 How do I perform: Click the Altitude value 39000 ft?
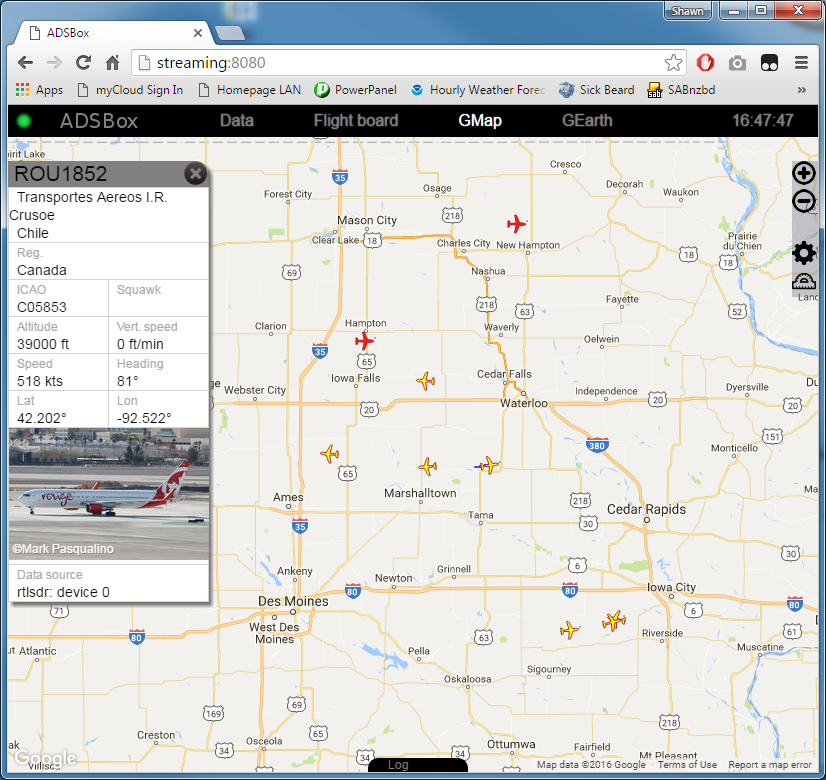(x=43, y=344)
